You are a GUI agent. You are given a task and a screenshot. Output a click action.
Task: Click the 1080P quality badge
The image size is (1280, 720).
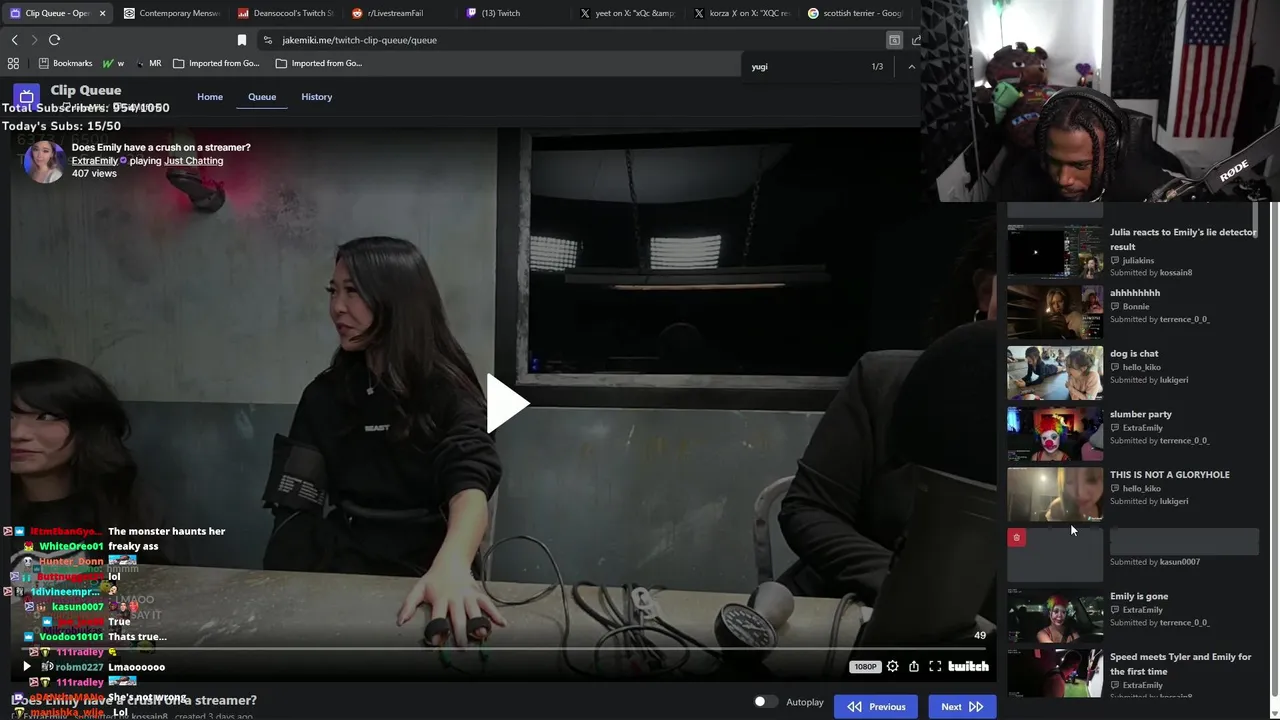(x=865, y=667)
